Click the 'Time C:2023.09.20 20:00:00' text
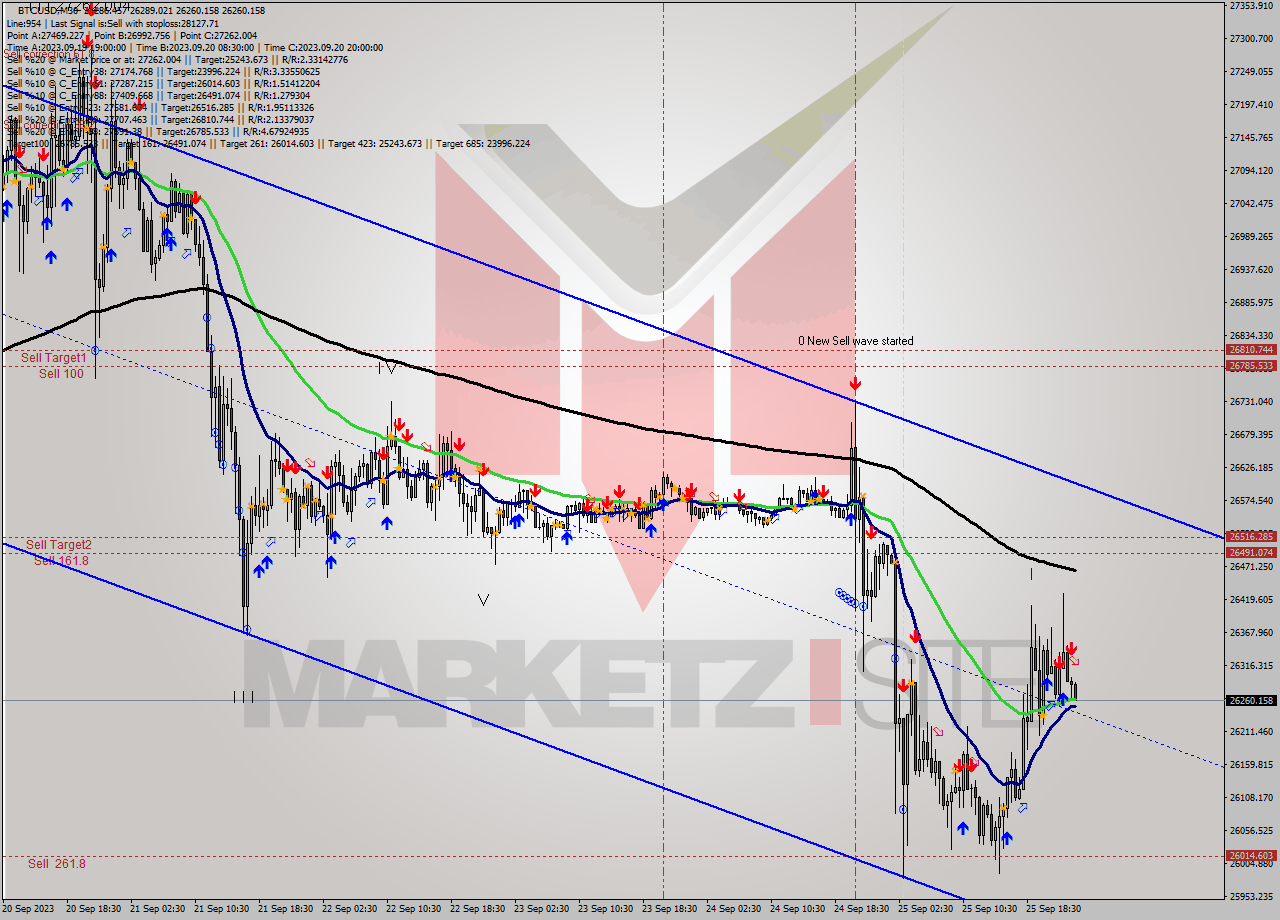This screenshot has width=1280, height=920. pyautogui.click(x=324, y=47)
